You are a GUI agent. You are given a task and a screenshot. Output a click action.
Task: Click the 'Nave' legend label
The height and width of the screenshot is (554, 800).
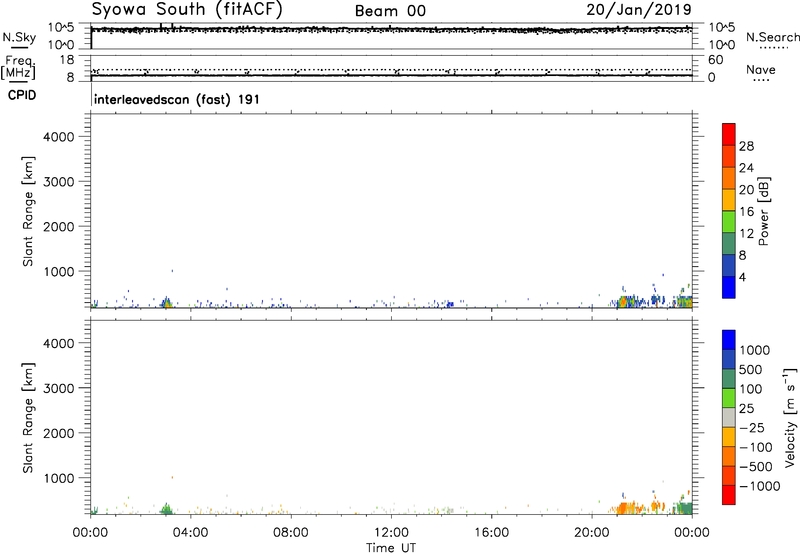761,70
